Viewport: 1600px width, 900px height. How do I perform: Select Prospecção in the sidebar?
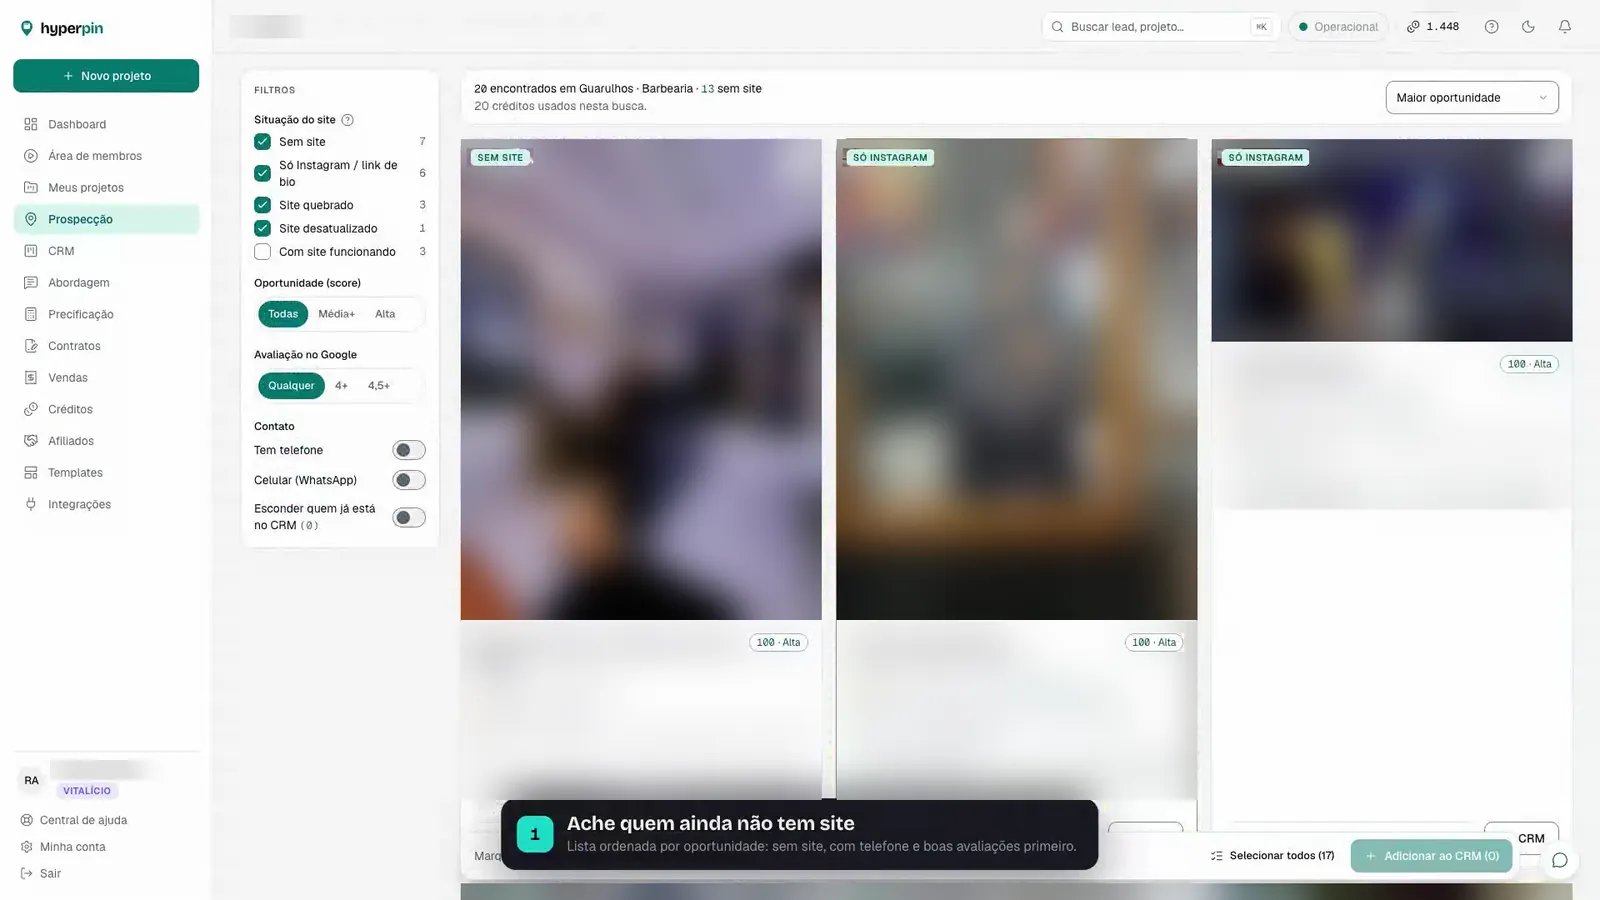(106, 219)
